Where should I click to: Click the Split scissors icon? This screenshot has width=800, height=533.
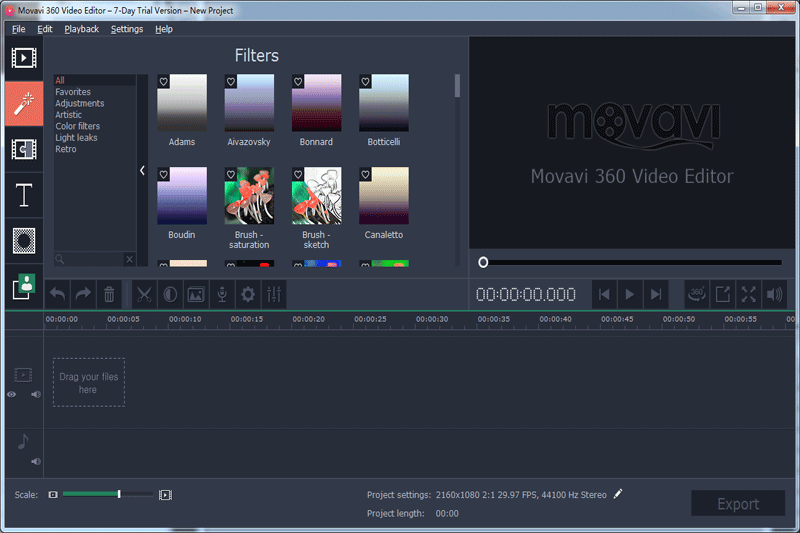[x=144, y=294]
